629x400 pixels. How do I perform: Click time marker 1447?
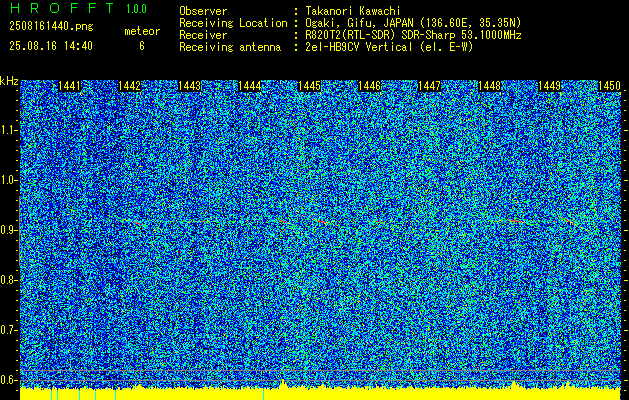tap(429, 86)
